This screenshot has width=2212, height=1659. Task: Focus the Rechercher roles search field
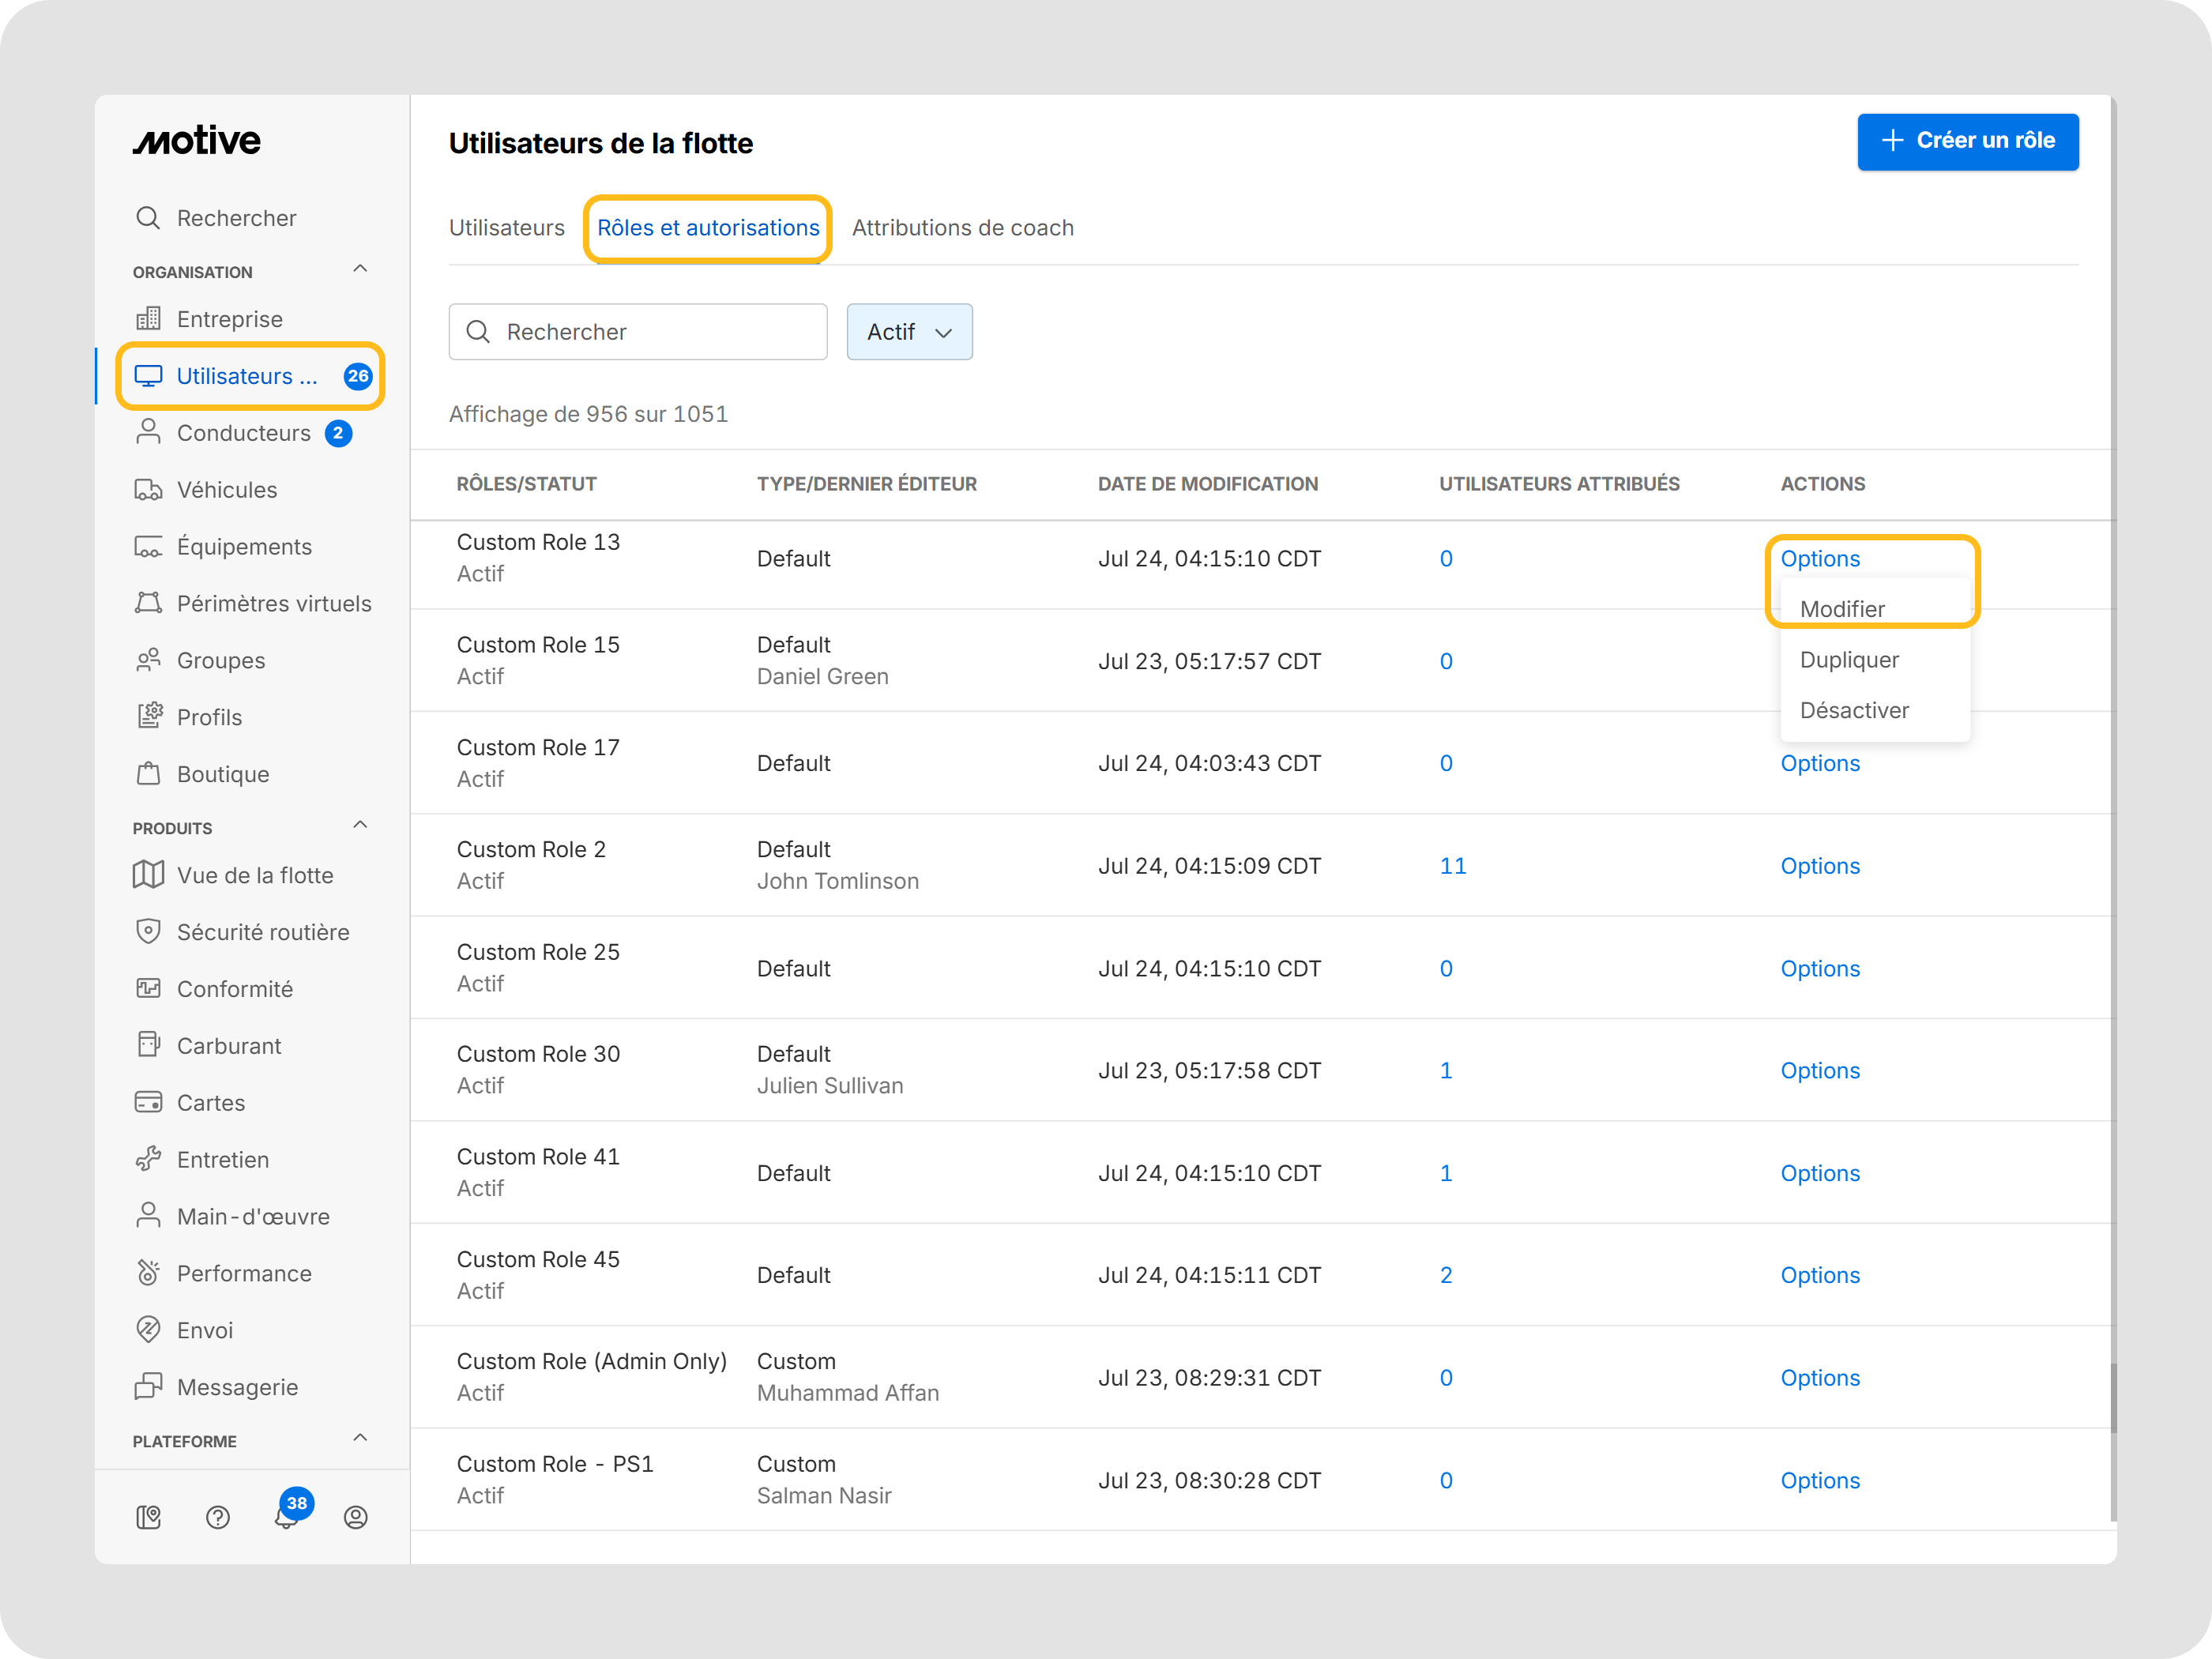638,332
